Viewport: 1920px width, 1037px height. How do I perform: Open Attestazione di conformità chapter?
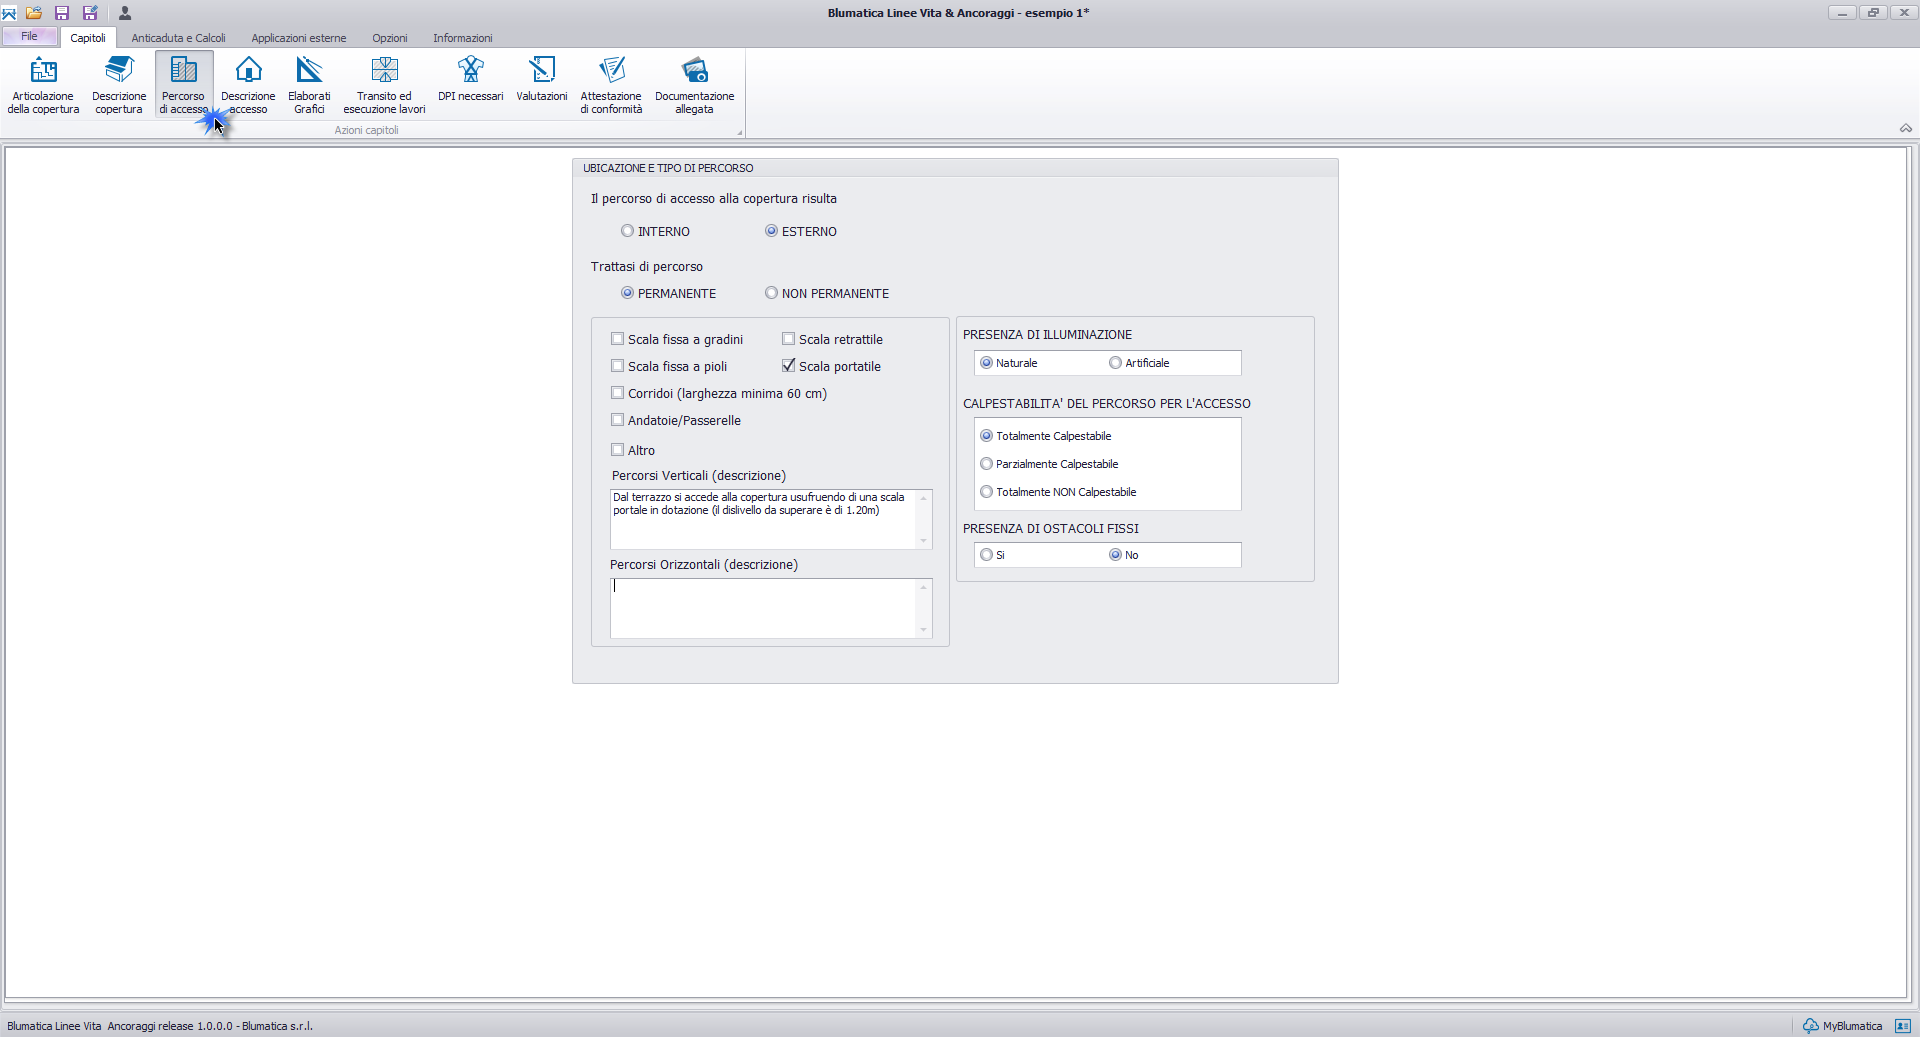pos(611,85)
